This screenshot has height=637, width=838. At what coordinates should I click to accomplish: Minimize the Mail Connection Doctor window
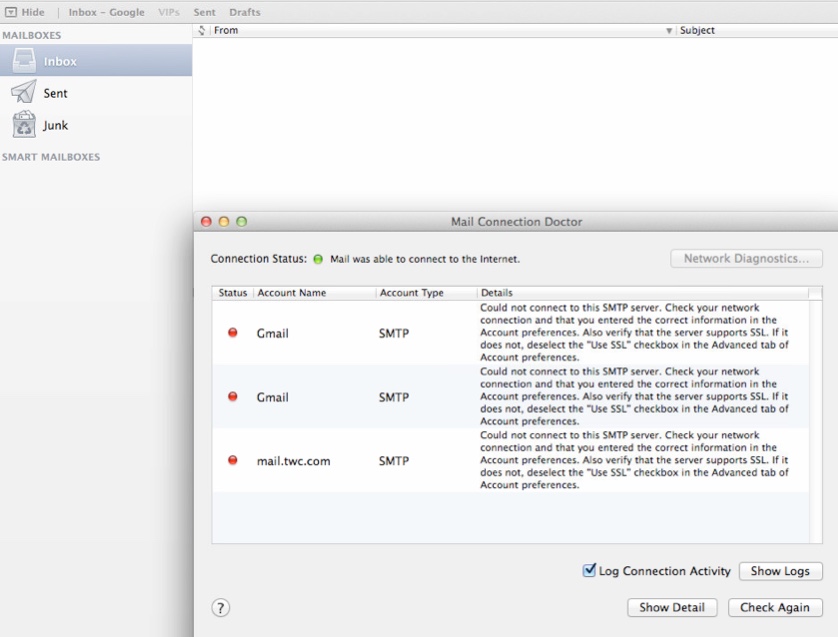tap(224, 221)
